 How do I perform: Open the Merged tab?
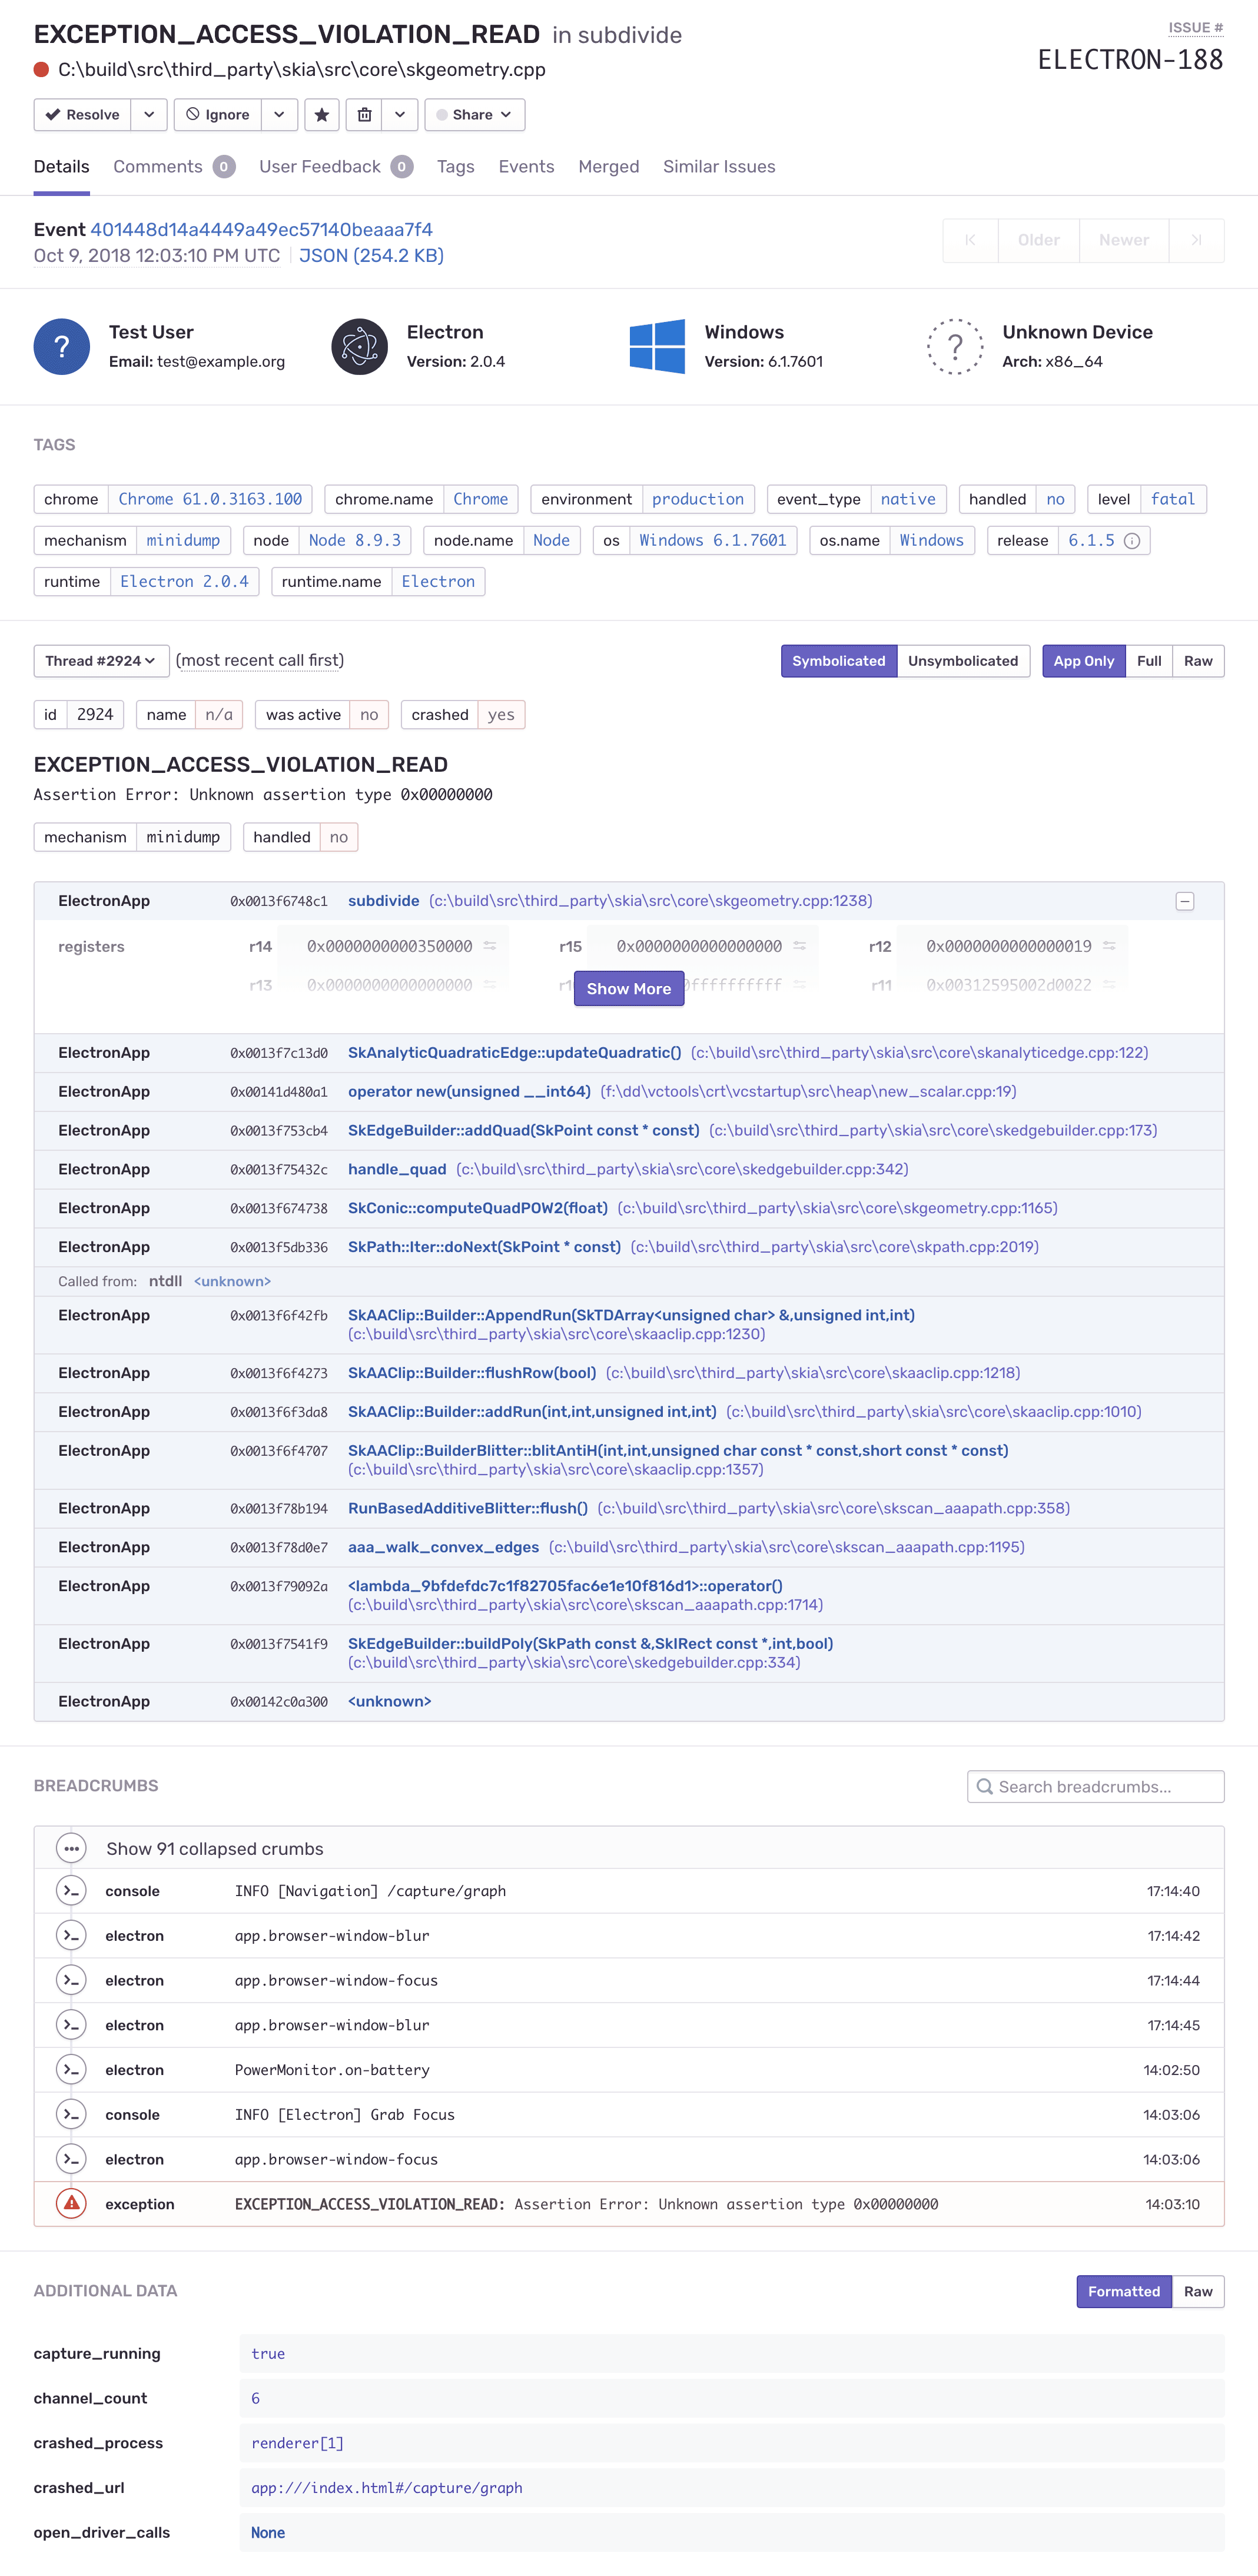[x=608, y=167]
